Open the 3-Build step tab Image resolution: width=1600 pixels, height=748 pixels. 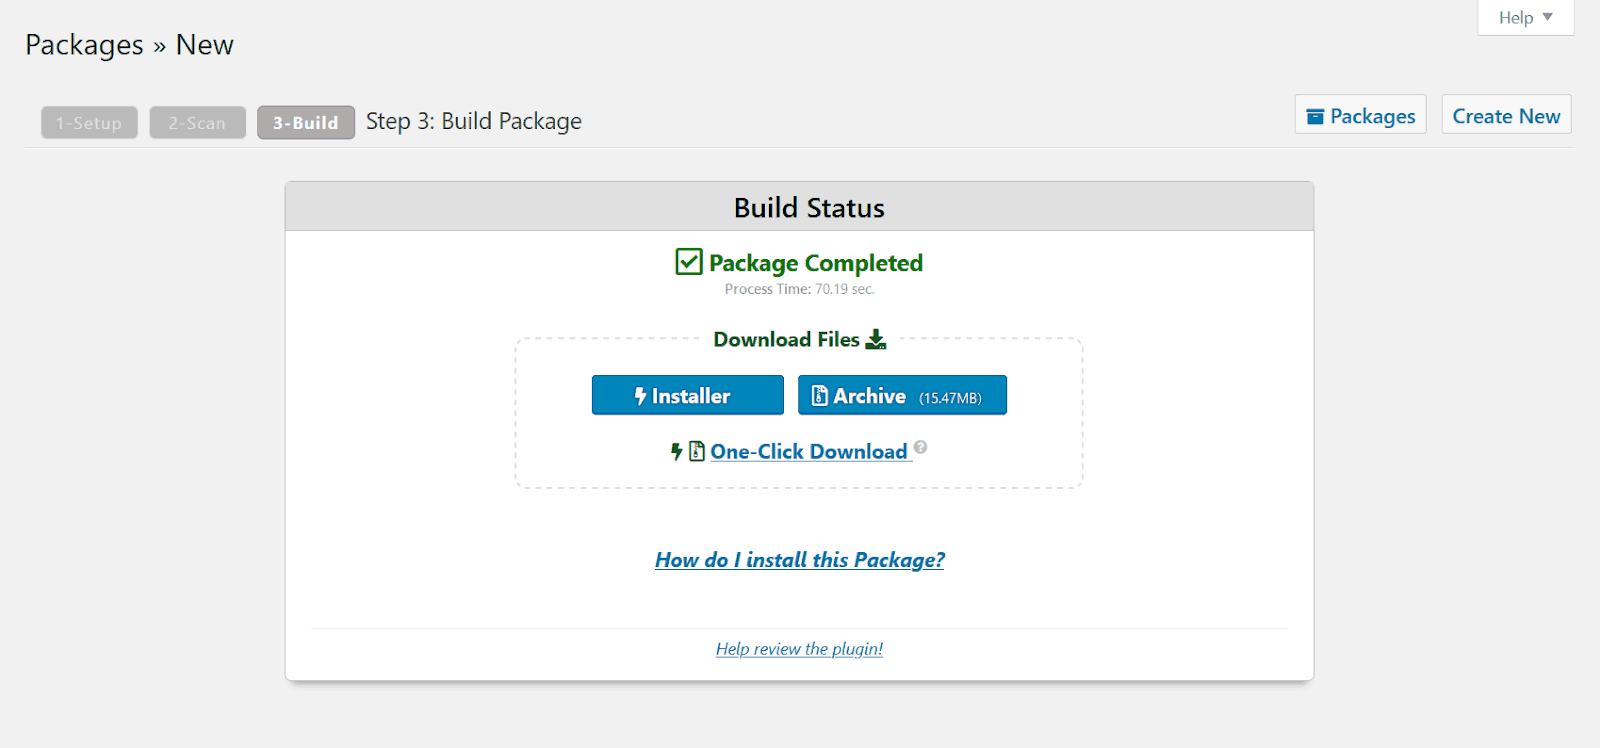(x=305, y=122)
